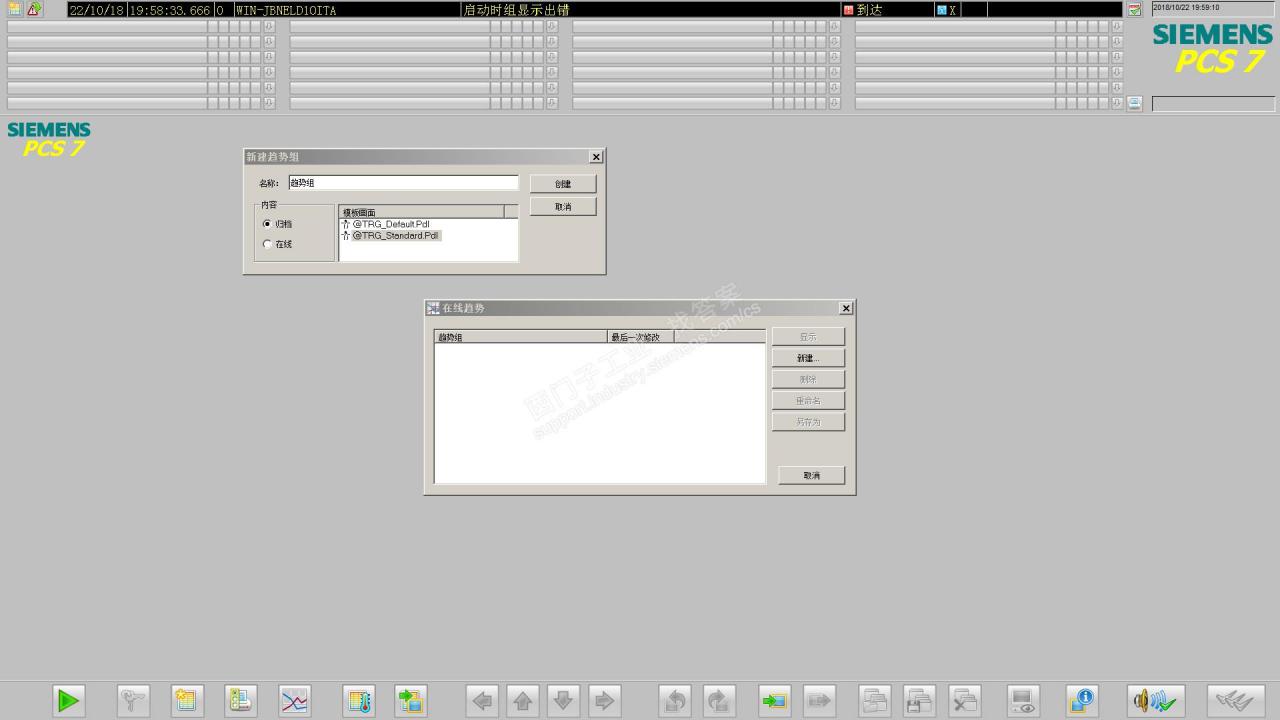Click the picture by name icon

tap(186, 700)
